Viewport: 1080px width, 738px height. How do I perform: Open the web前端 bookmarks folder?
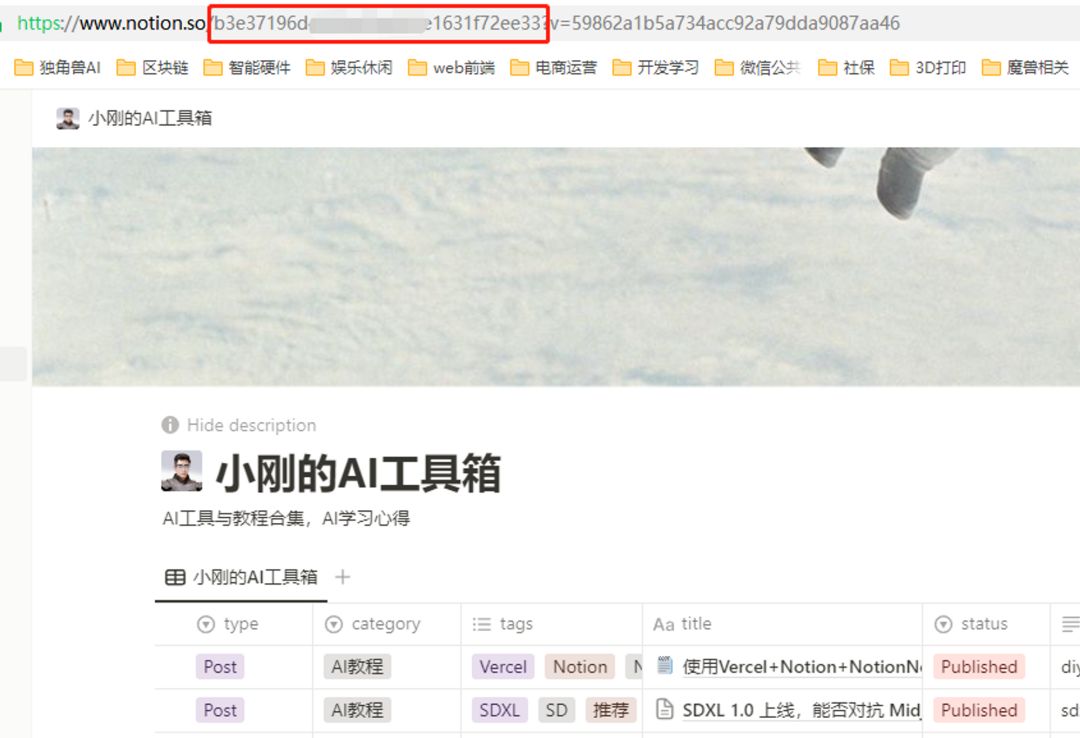coord(452,68)
